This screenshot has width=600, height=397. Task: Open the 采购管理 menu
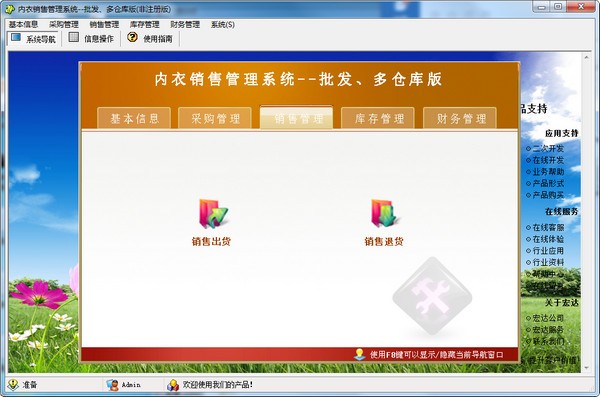click(x=64, y=25)
